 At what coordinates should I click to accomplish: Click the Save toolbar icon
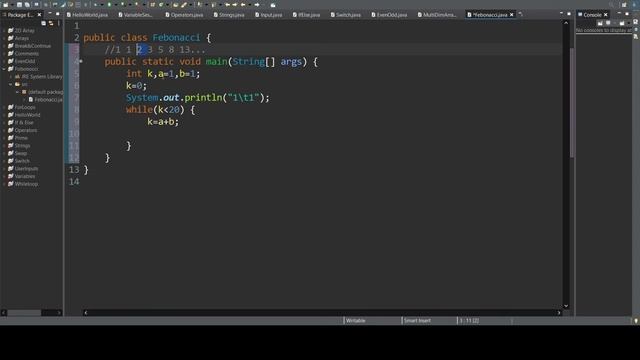[x=19, y=4]
